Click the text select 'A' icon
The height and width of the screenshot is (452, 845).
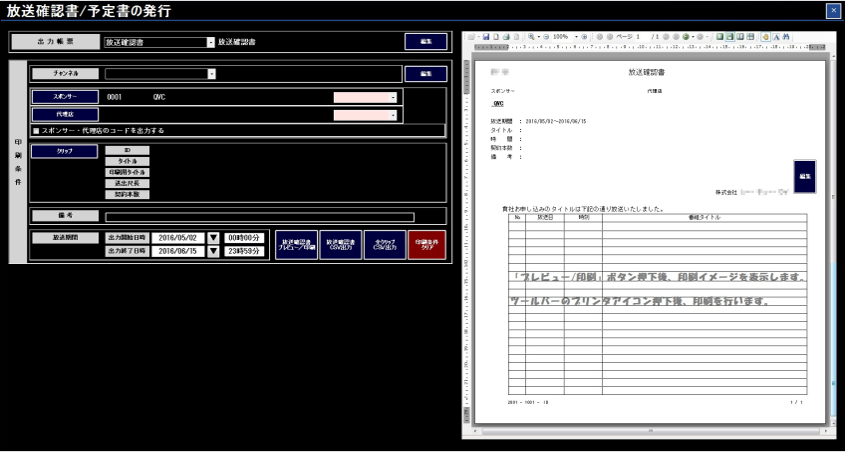(x=776, y=37)
